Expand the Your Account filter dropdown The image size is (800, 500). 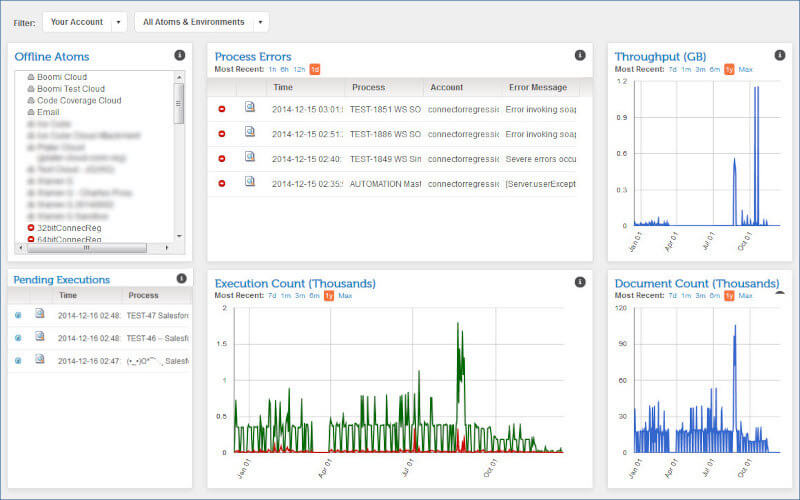[119, 22]
